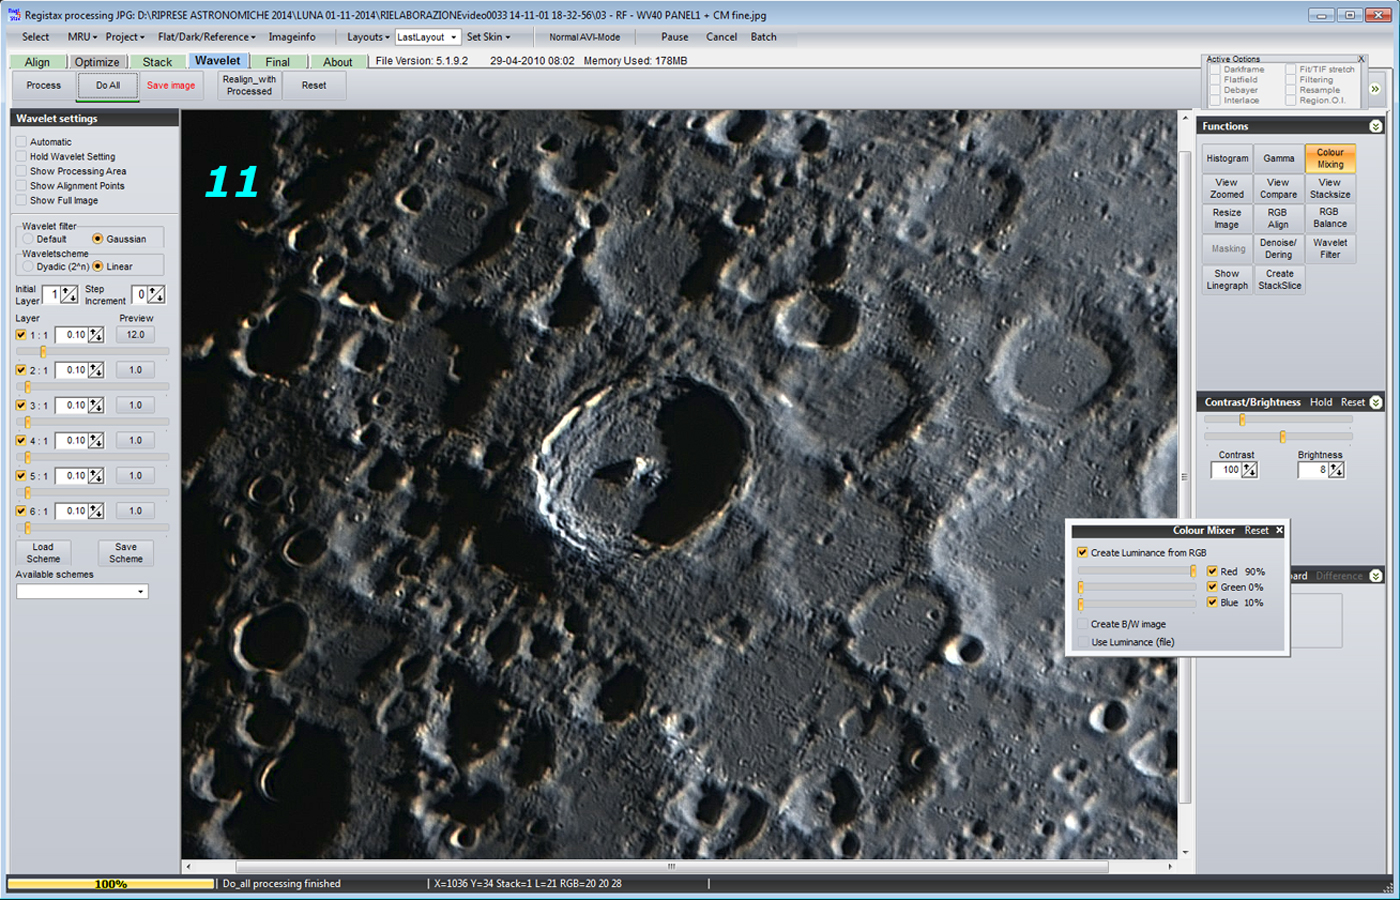This screenshot has height=900, width=1400.
Task: Expand the Active Options arrow button
Action: (1375, 89)
